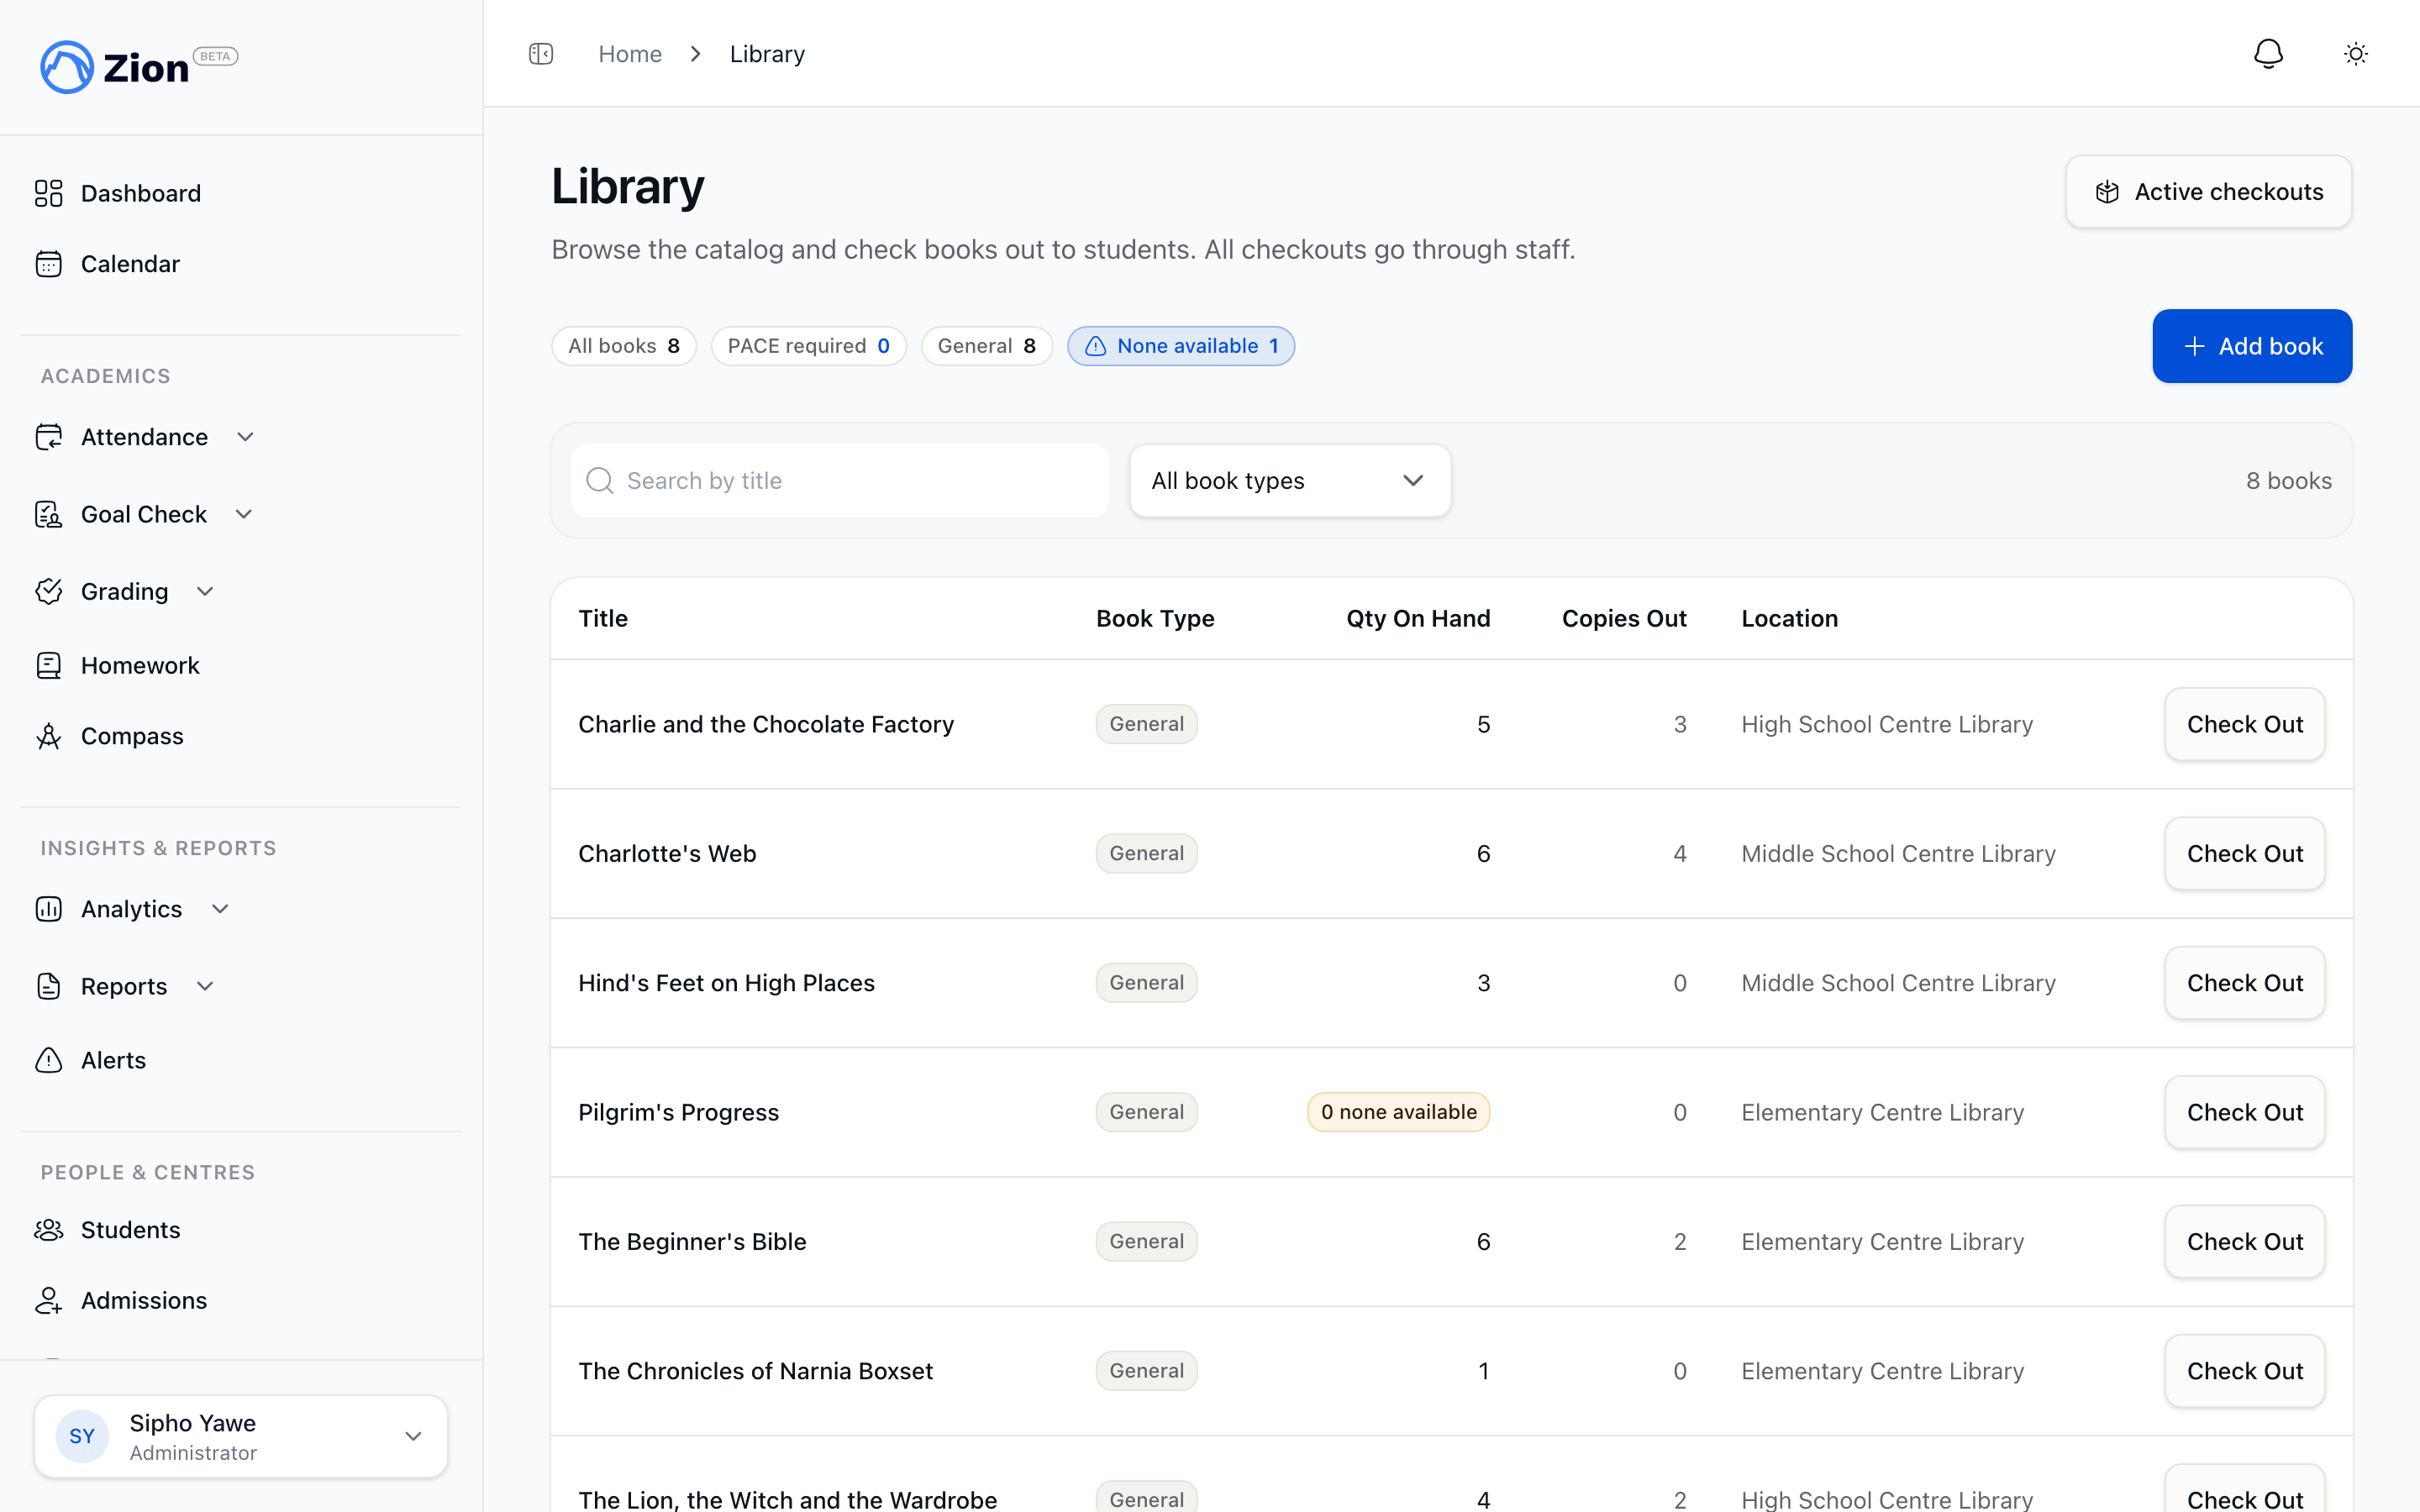Click the Copies Out column header
This screenshot has width=2420, height=1512.
pyautogui.click(x=1624, y=619)
